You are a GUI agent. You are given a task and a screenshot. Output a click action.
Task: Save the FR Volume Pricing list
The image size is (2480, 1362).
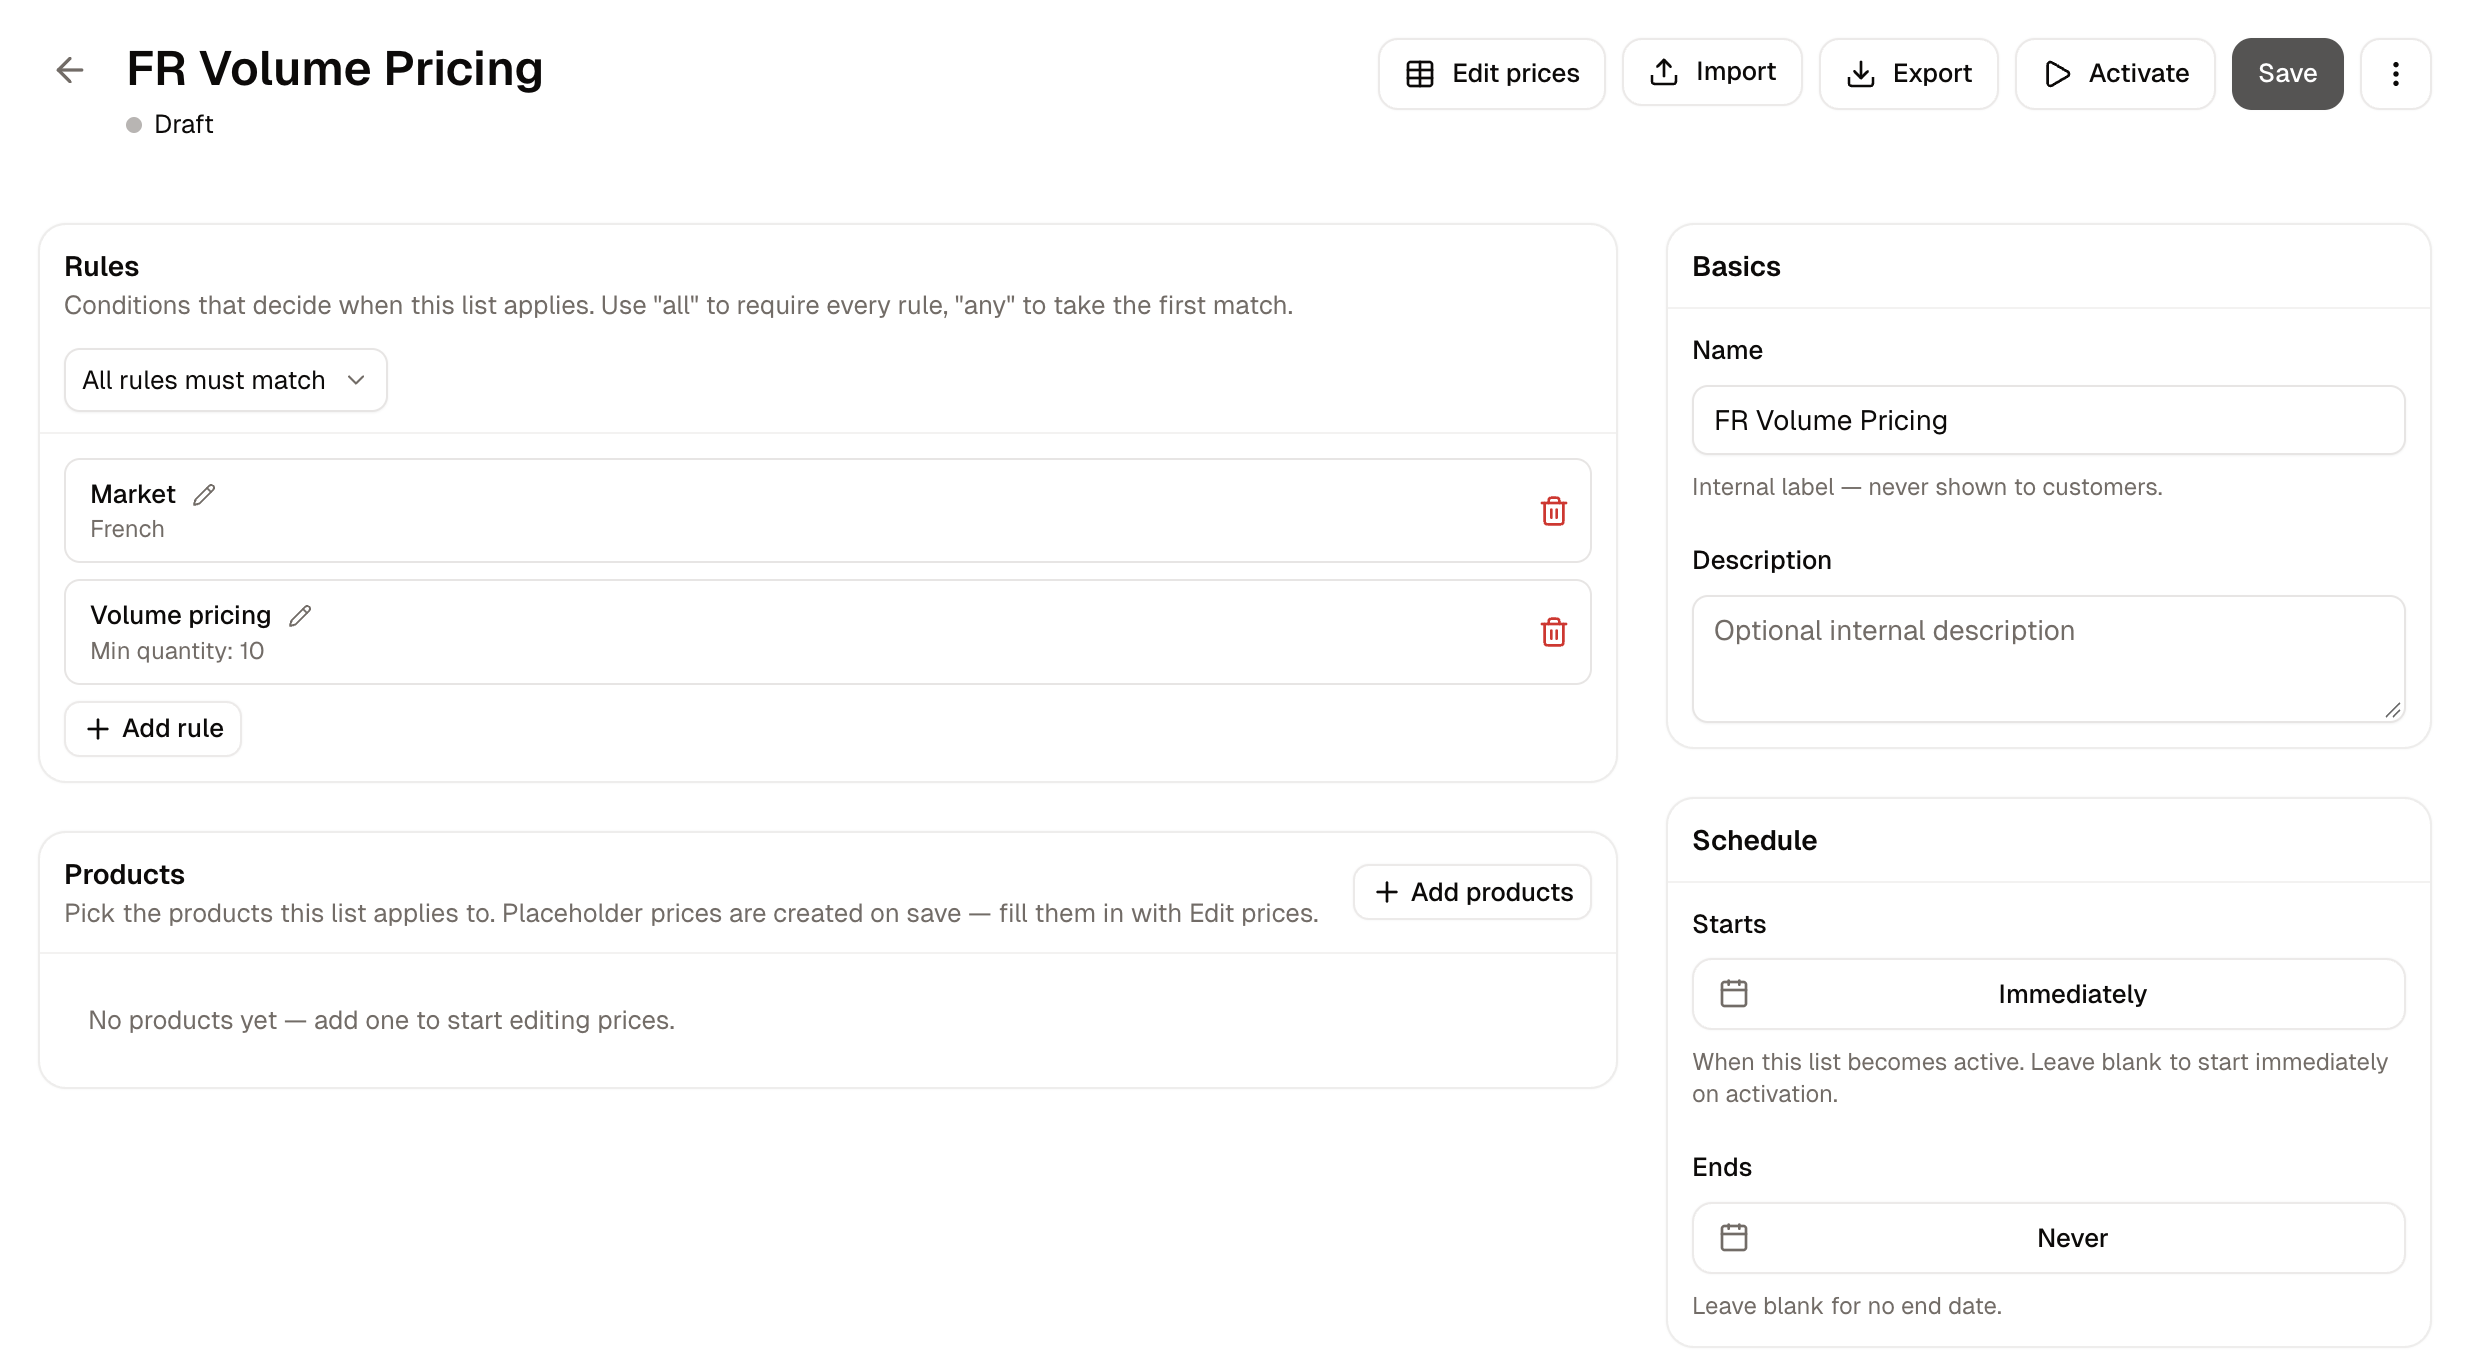tap(2287, 73)
